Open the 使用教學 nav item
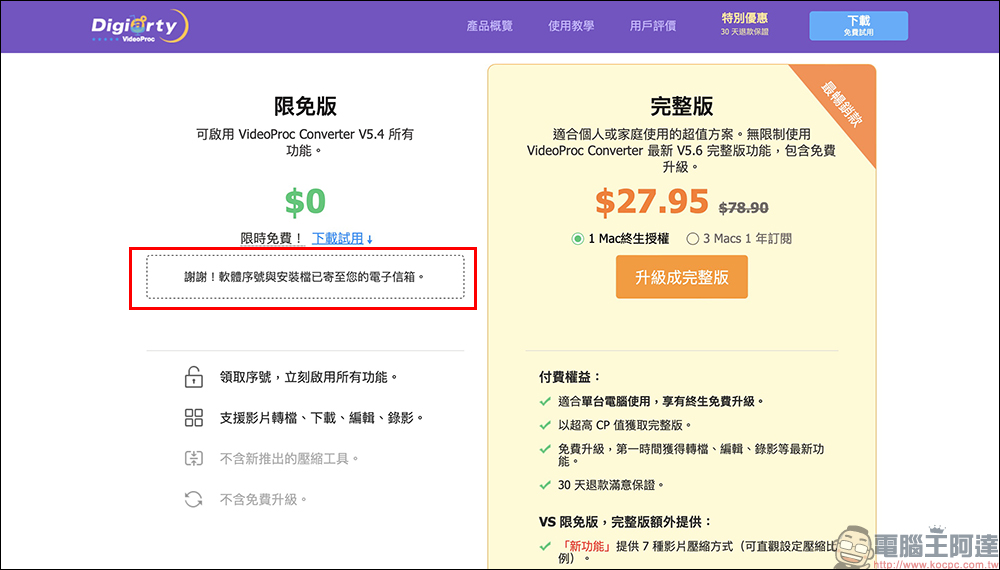 [571, 26]
